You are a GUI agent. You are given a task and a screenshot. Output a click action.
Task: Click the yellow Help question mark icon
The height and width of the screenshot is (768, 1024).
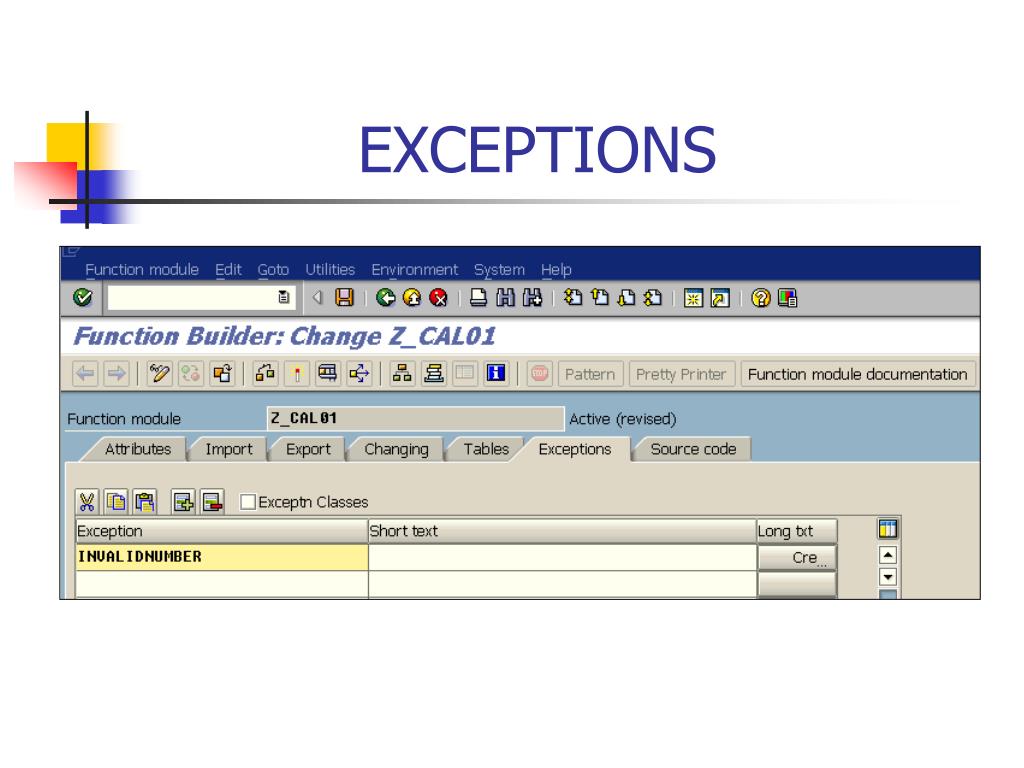click(x=761, y=298)
